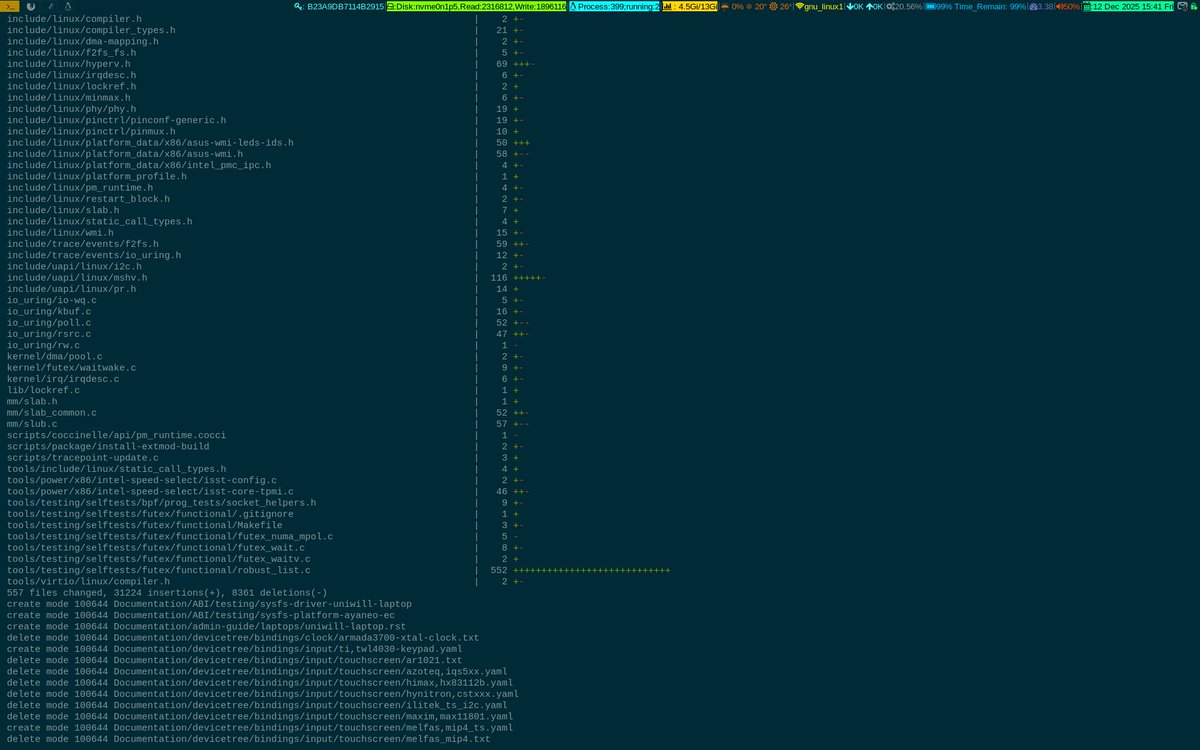Click tools/power/x86/intel-speed-select/isst-core-tpmi.c line
The image size is (1200, 750).
click(x=150, y=491)
